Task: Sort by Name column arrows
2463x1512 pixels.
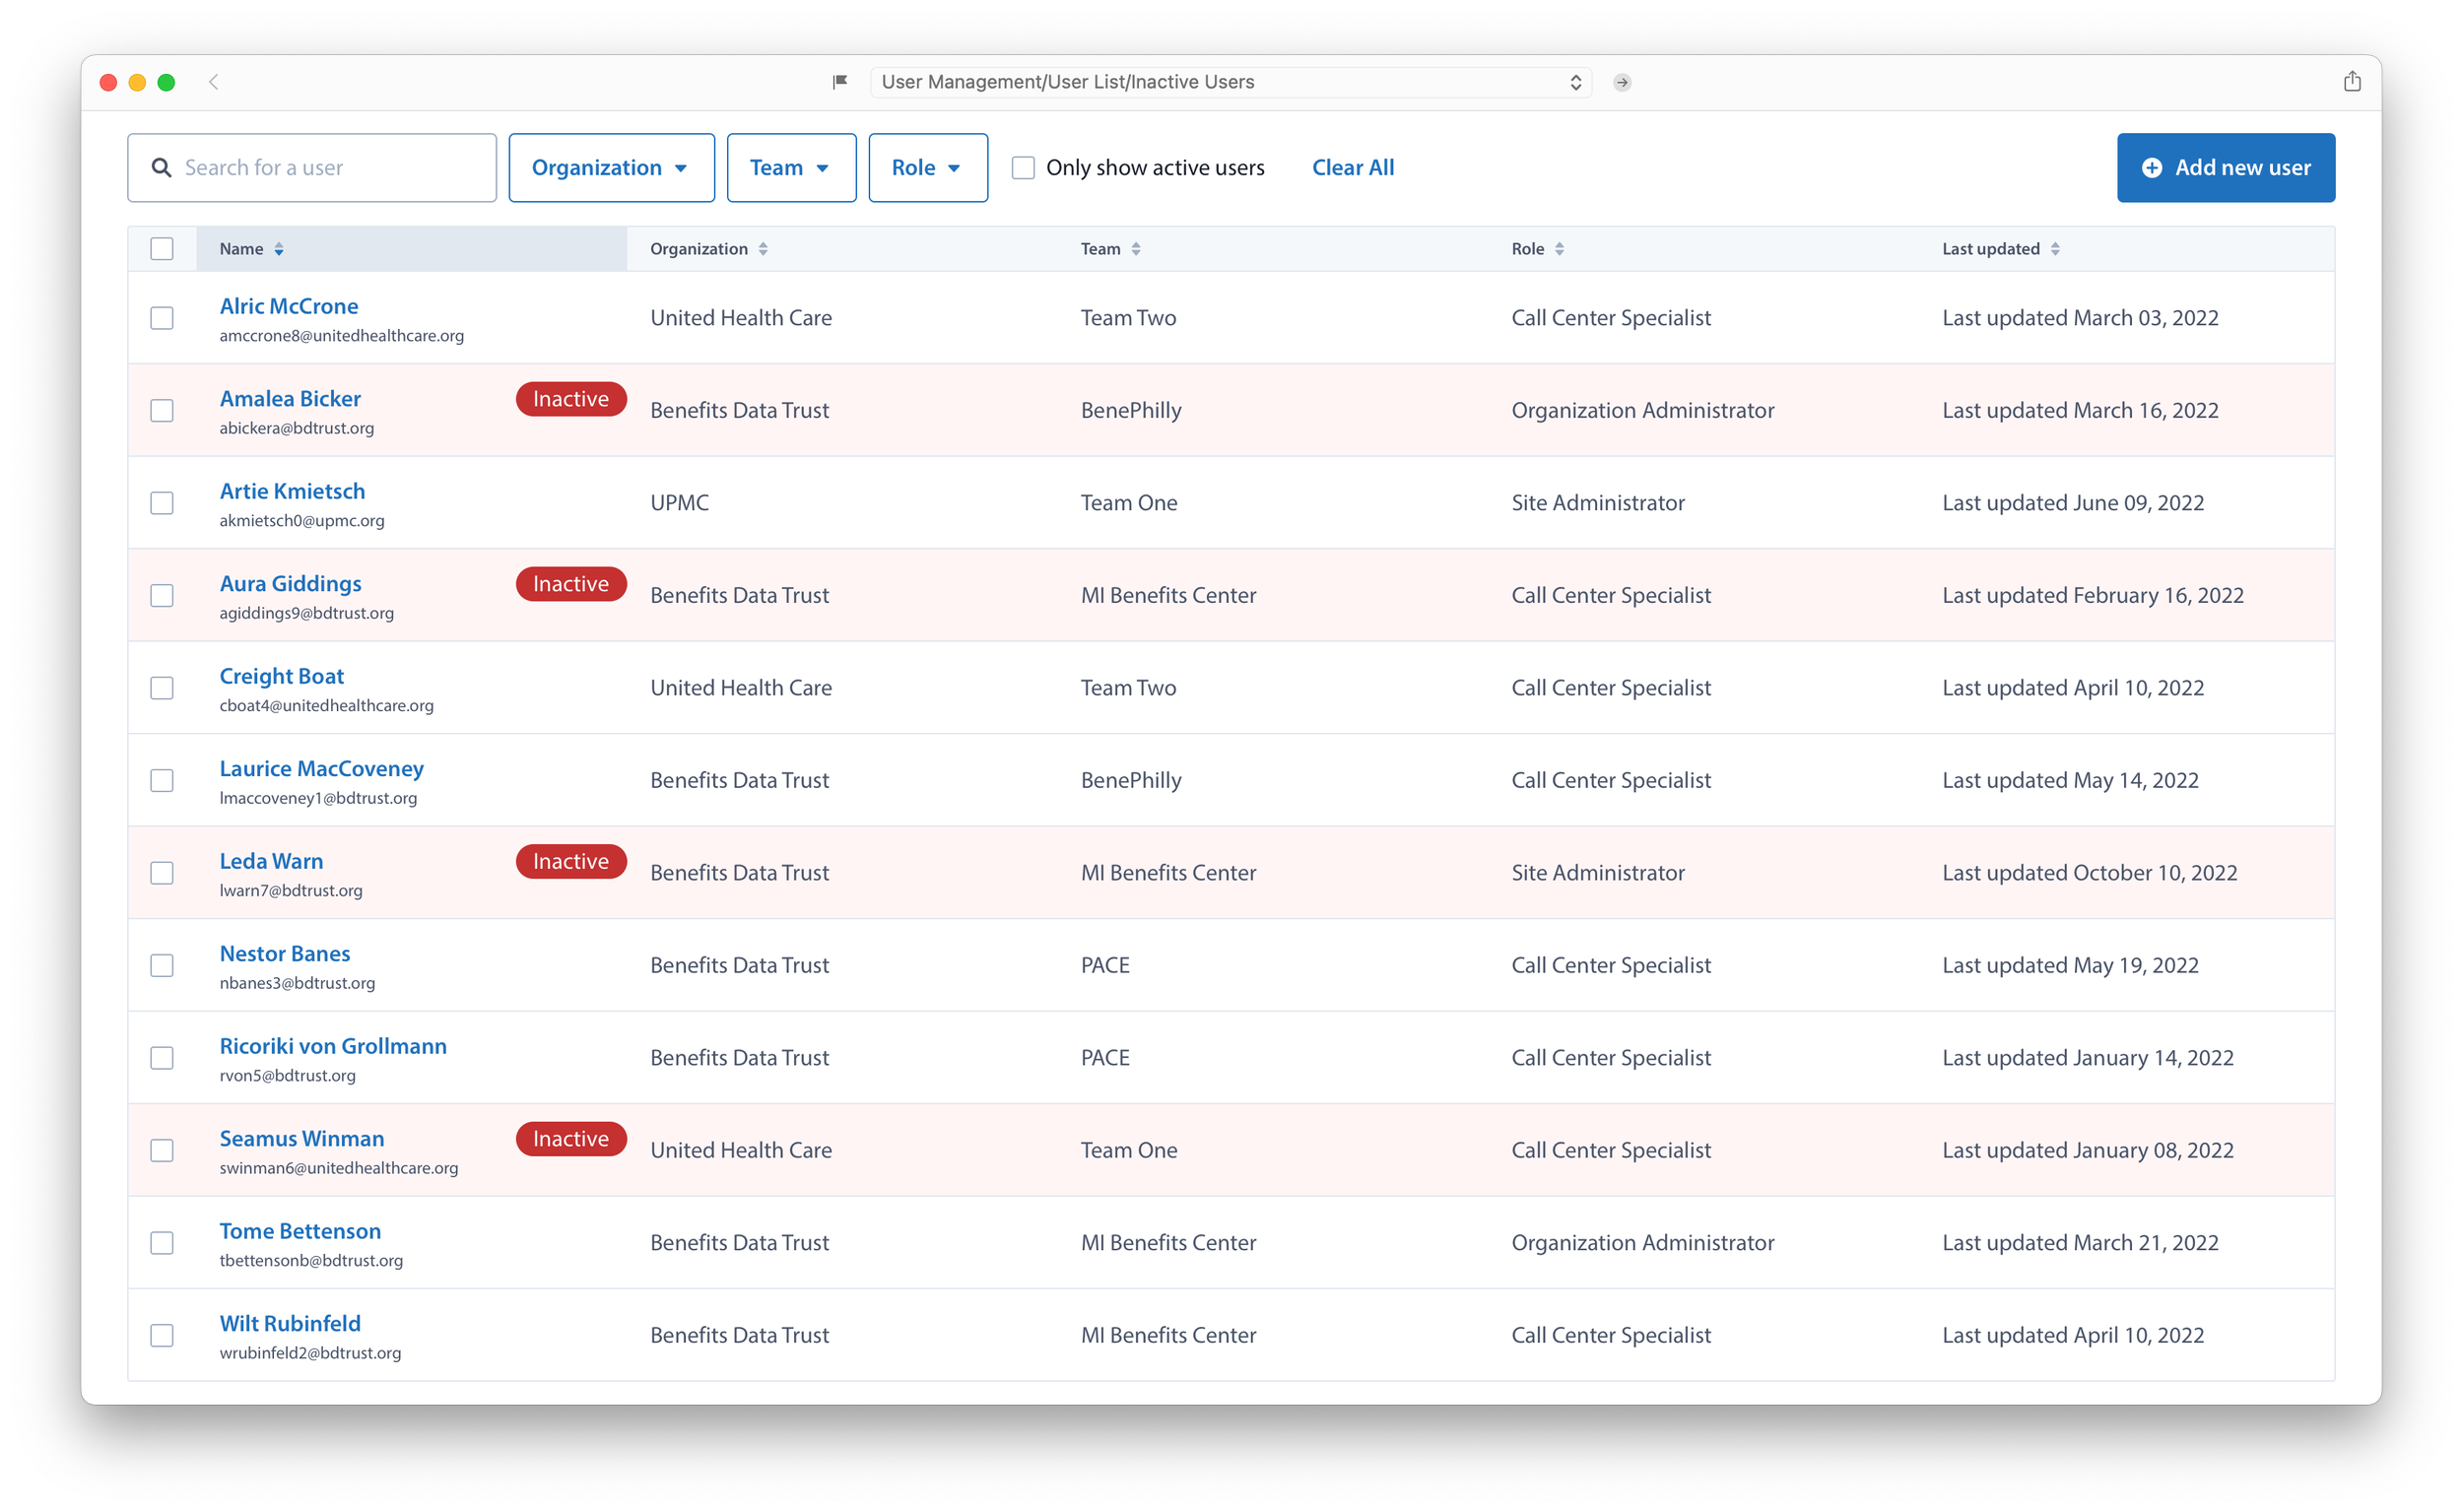Action: [279, 249]
